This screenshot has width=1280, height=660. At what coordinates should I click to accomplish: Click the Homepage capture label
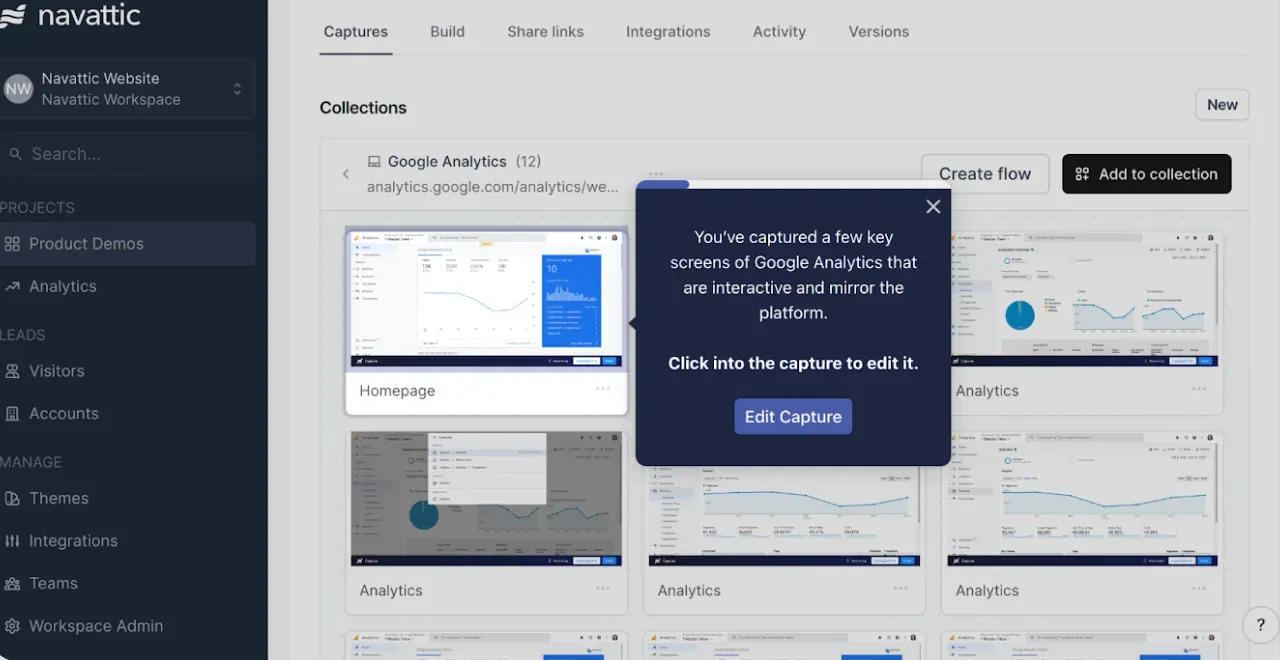[x=397, y=391]
